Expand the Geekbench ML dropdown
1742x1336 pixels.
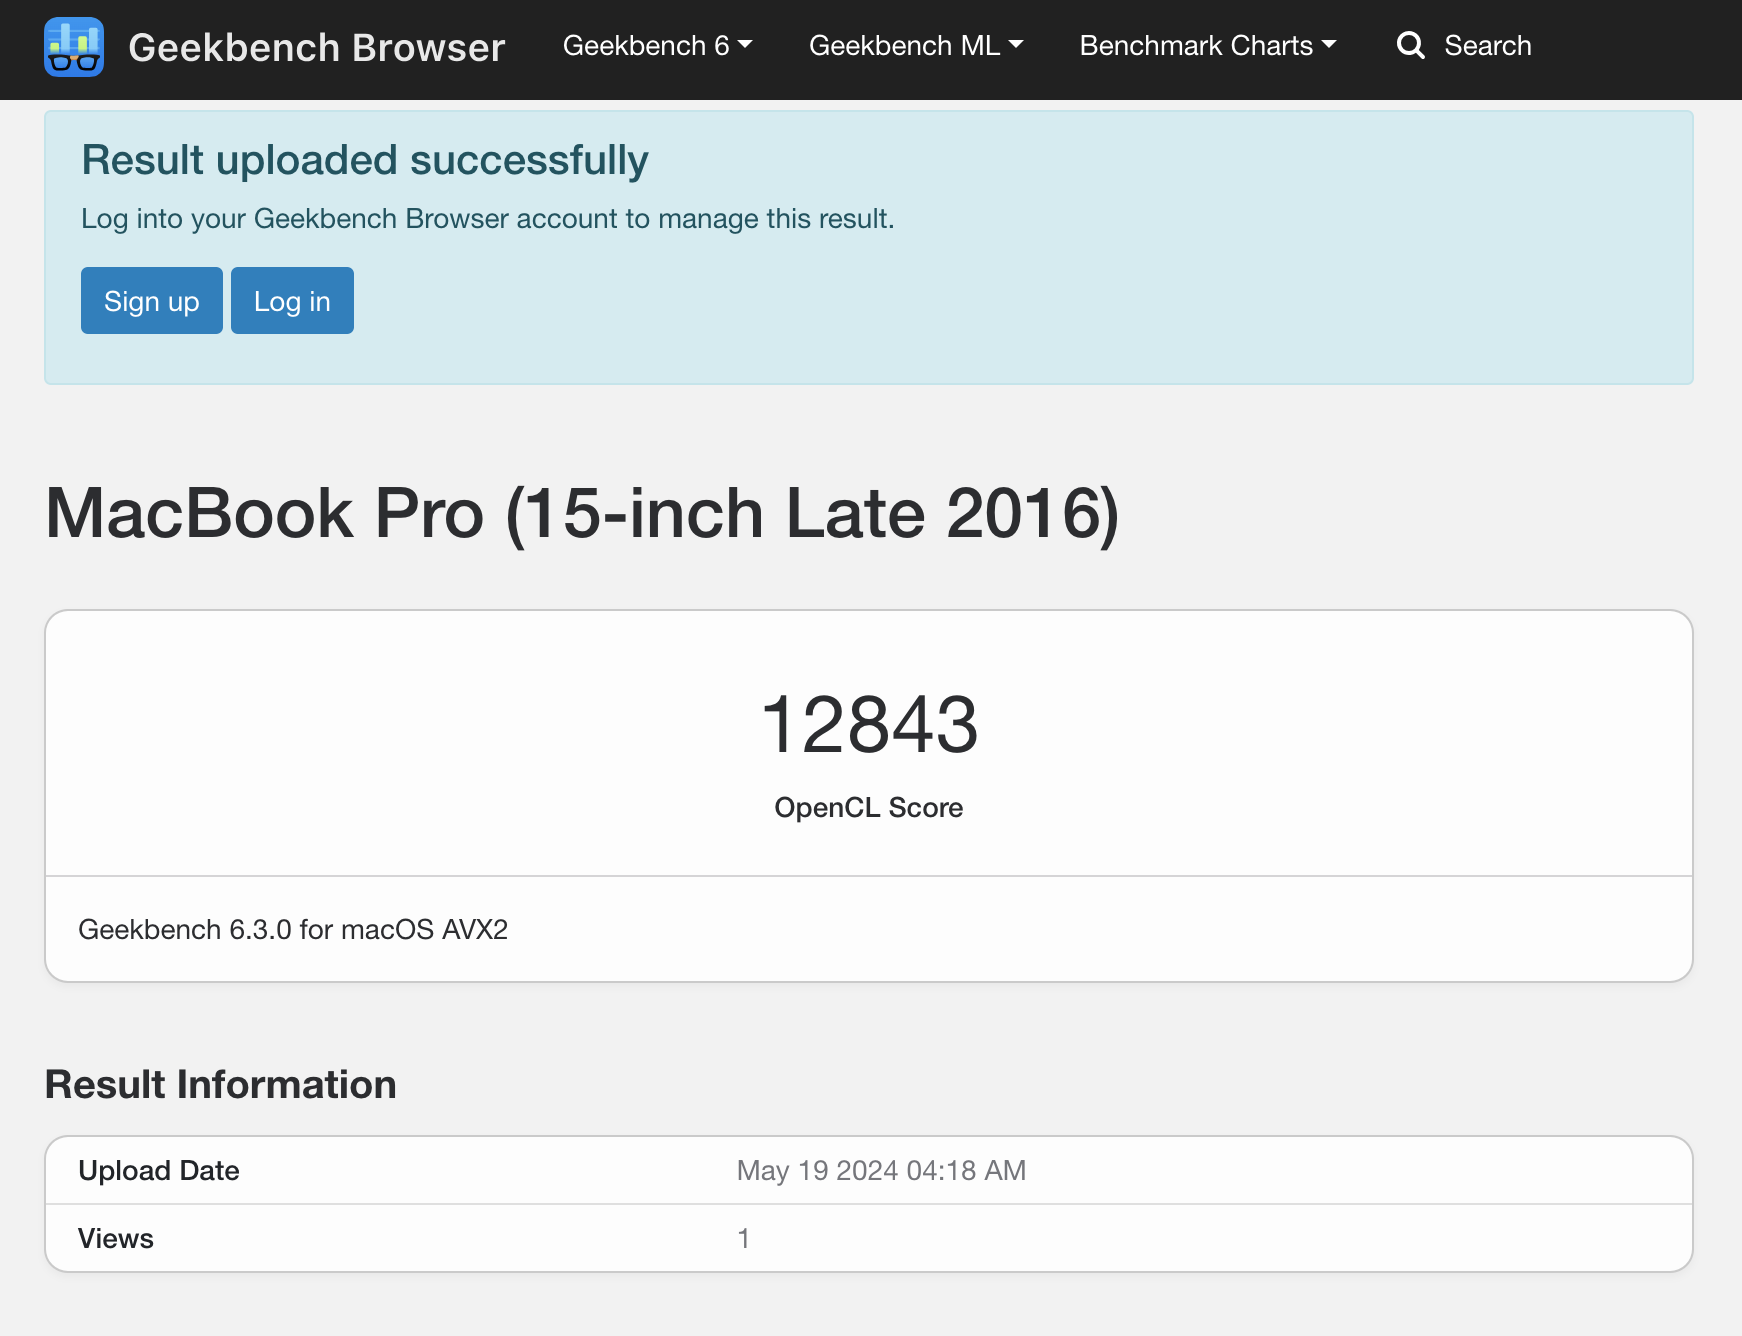[x=915, y=46]
